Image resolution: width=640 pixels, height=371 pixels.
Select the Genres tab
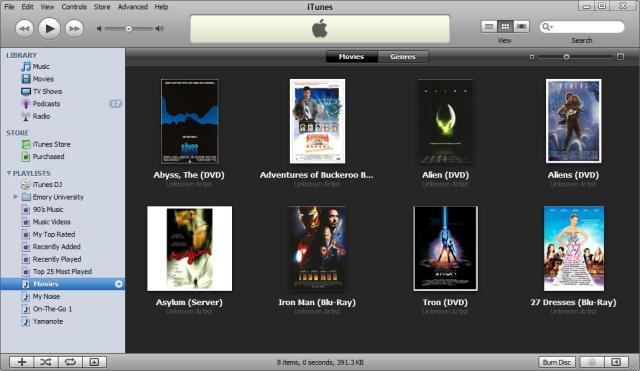click(403, 57)
